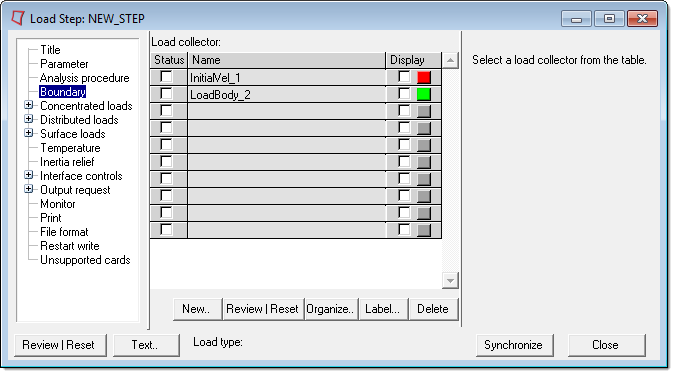Click Review | Reset below the table
This screenshot has height=374, width=674.
click(263, 309)
